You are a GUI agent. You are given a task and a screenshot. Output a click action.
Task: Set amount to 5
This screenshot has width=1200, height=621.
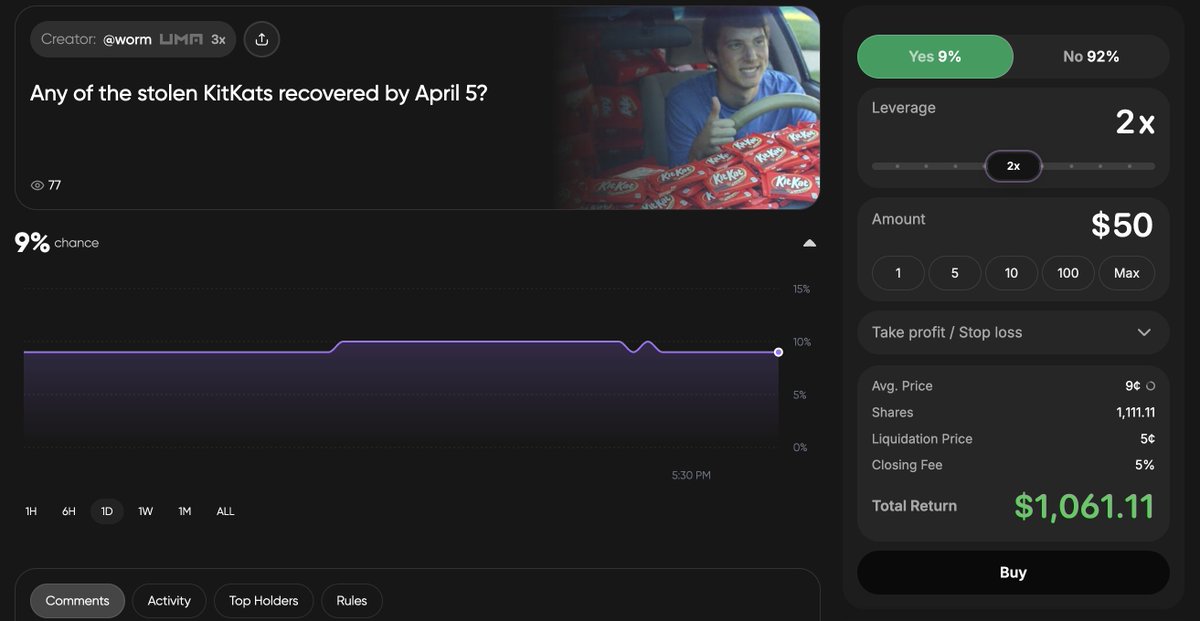click(x=955, y=273)
